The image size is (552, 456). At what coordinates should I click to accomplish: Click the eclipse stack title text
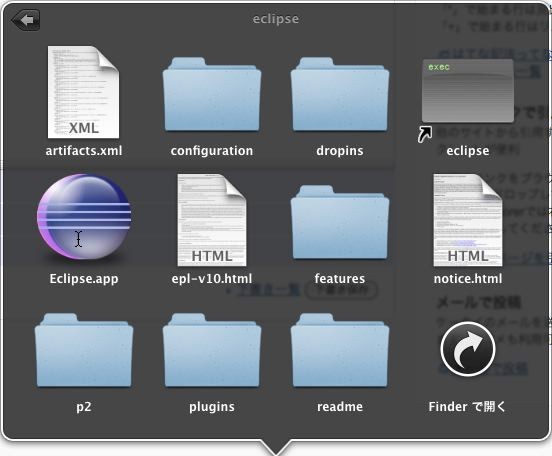pyautogui.click(x=276, y=19)
